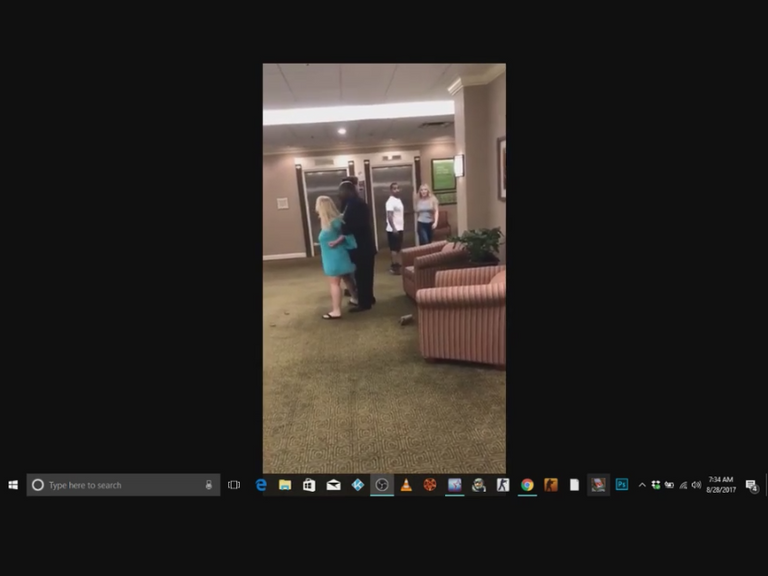Viewport: 768px width, 576px height.
Task: Open the orange Counter-Strike GO icon
Action: (x=551, y=485)
